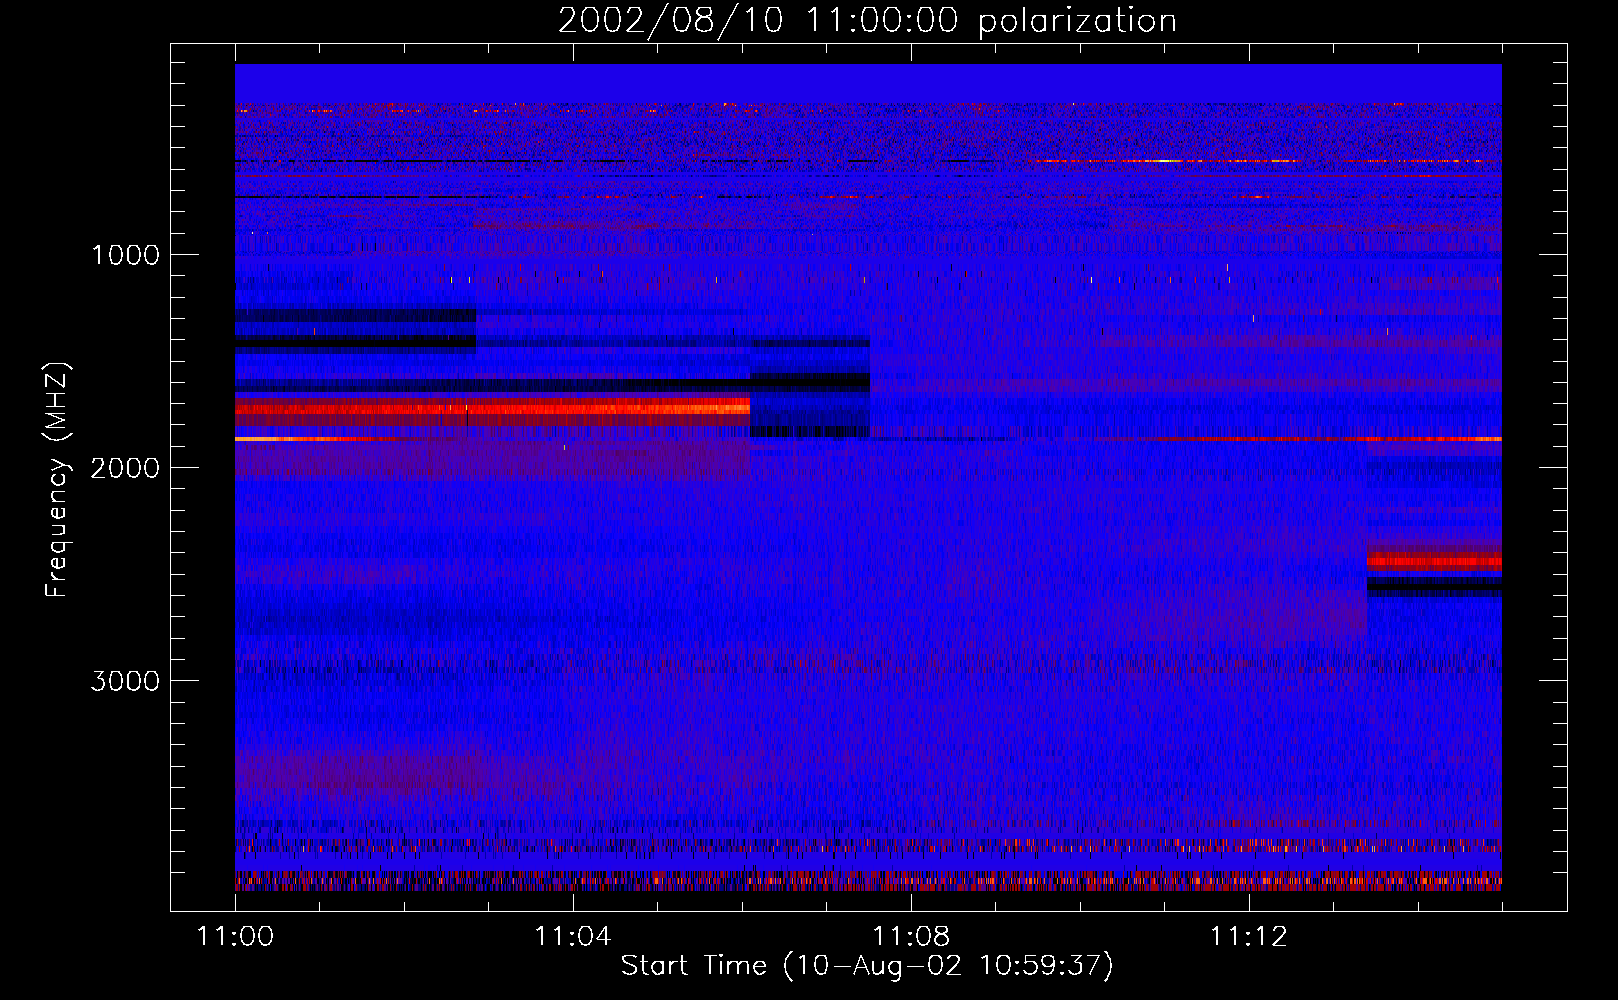
Task: Click the '2000' frequency axis label
Action: click(x=125, y=468)
